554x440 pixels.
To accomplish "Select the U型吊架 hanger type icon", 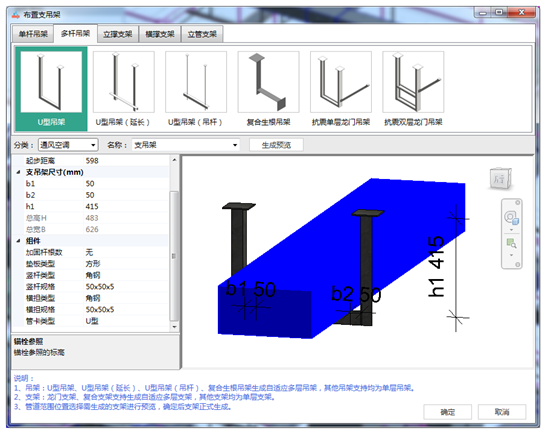I will (x=51, y=82).
